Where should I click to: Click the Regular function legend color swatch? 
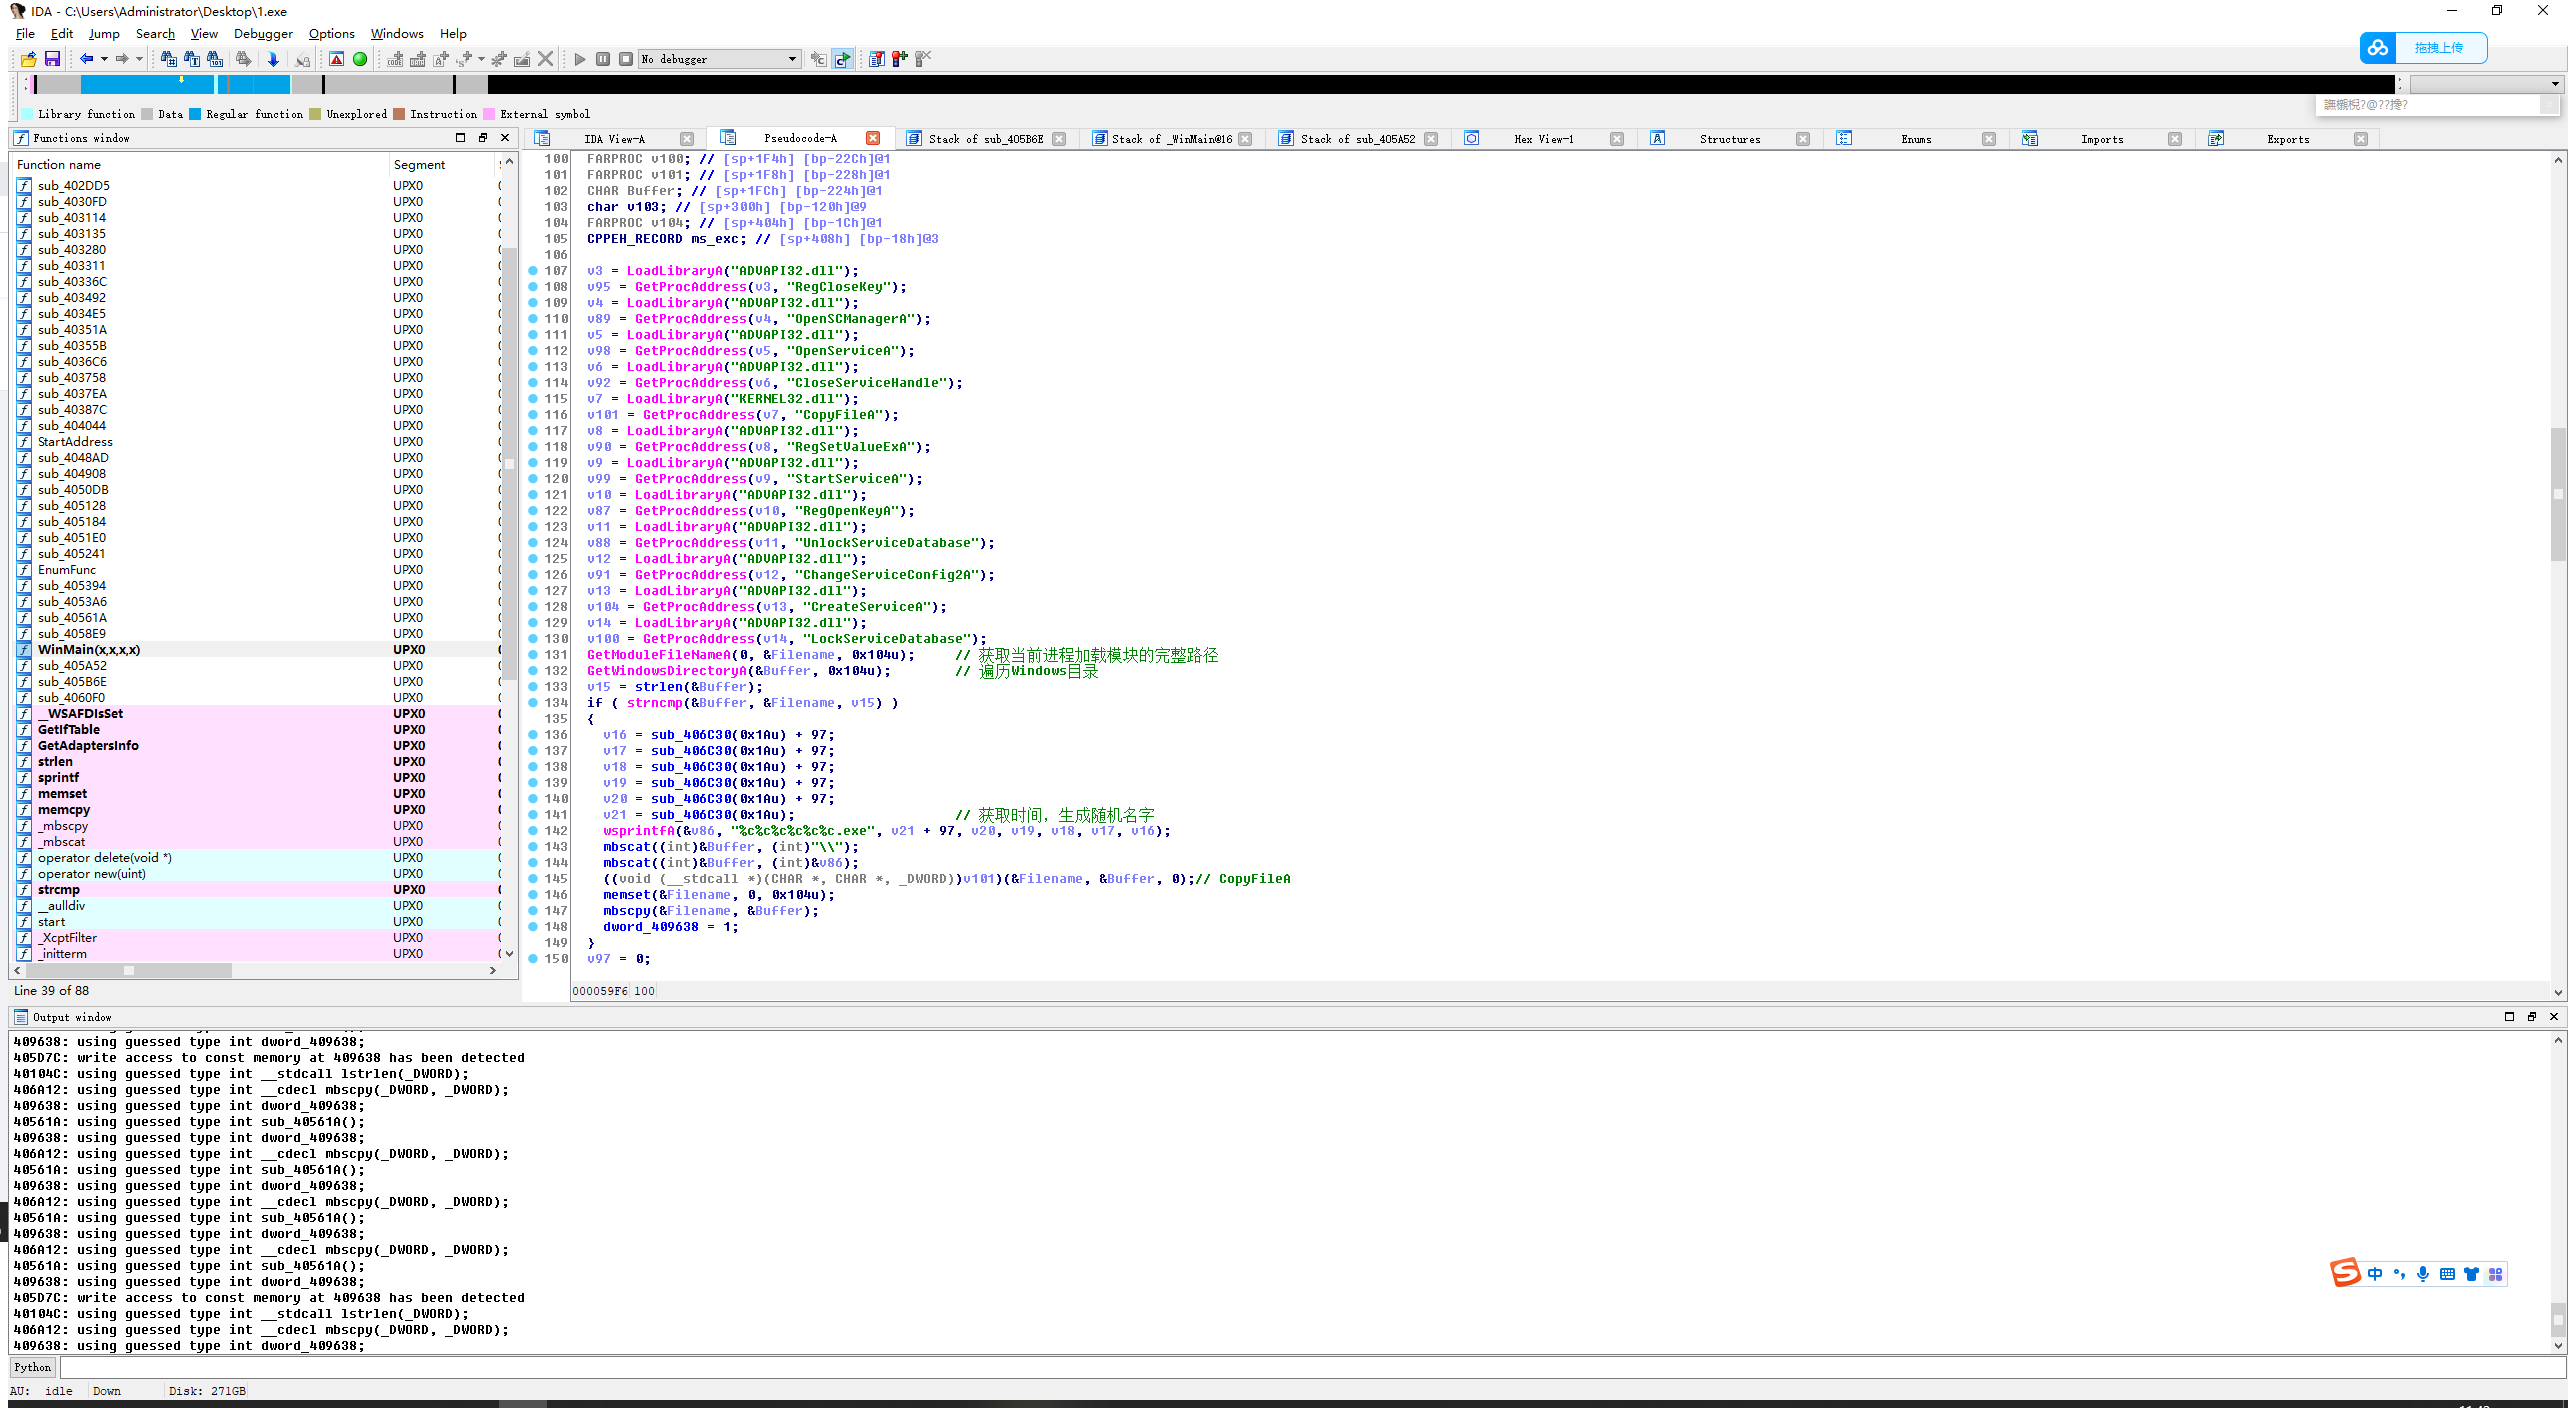click(x=196, y=114)
